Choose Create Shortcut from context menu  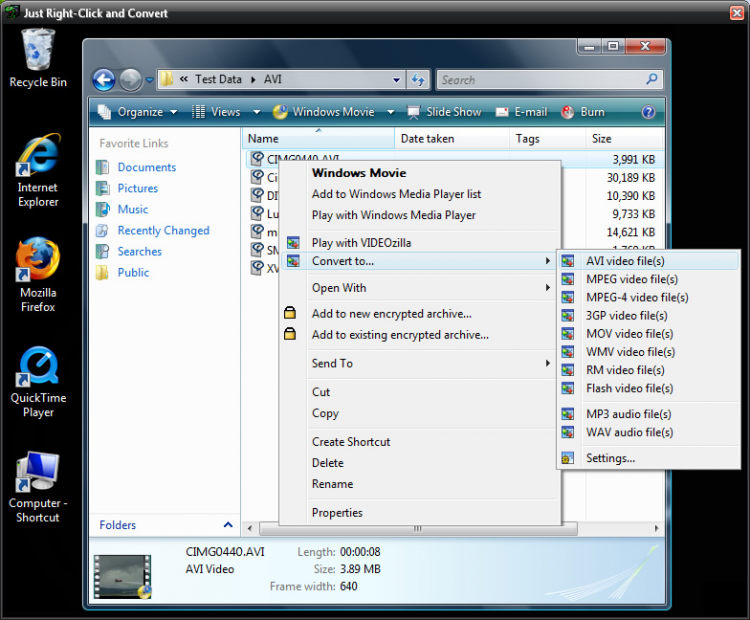coord(351,442)
